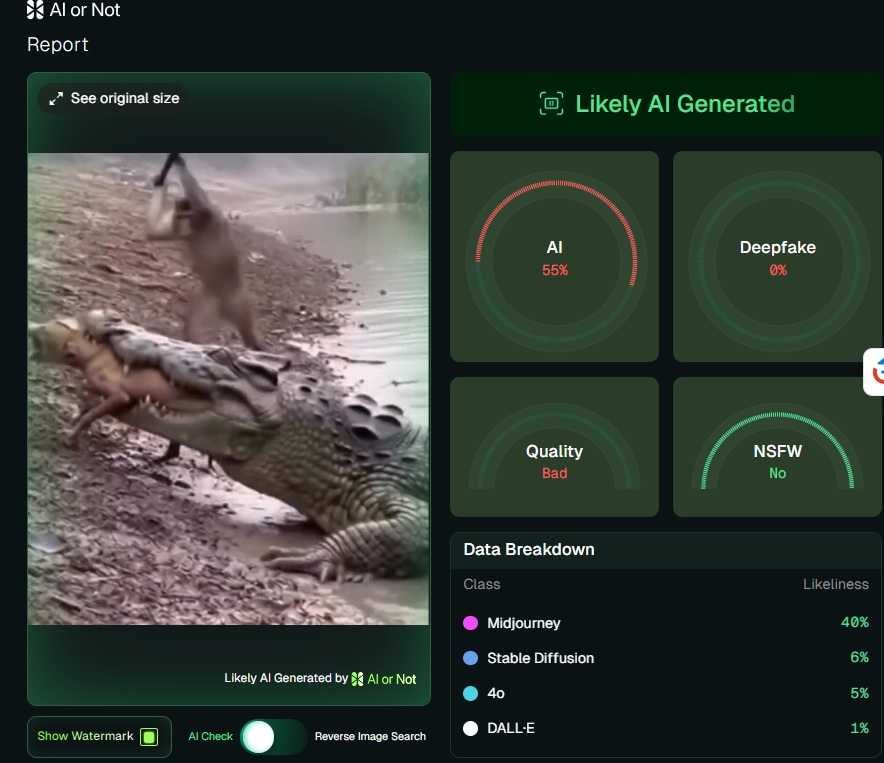This screenshot has height=763, width=884.
Task: Click the scan icon beside Likely AI Generated
Action: point(551,104)
